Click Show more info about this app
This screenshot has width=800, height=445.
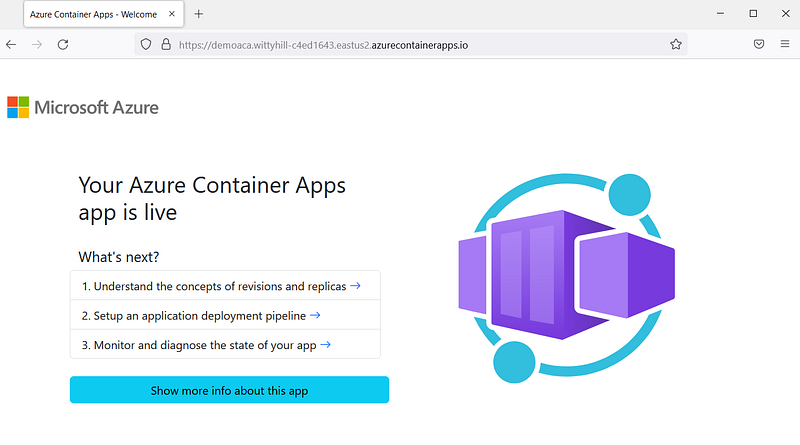pos(230,390)
